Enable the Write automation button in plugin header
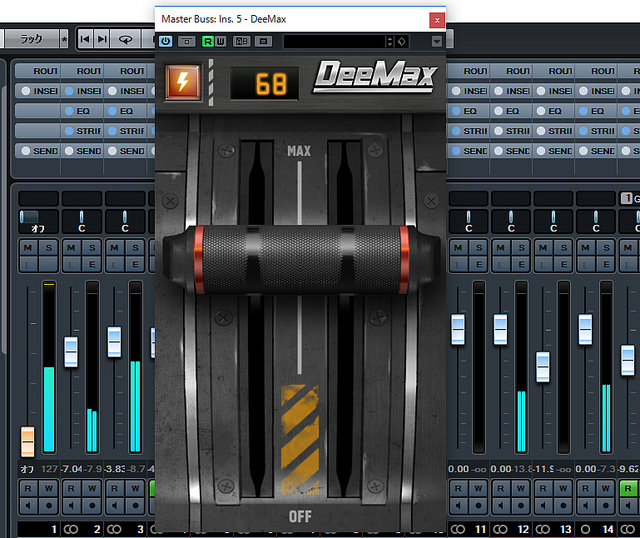 pyautogui.click(x=221, y=41)
